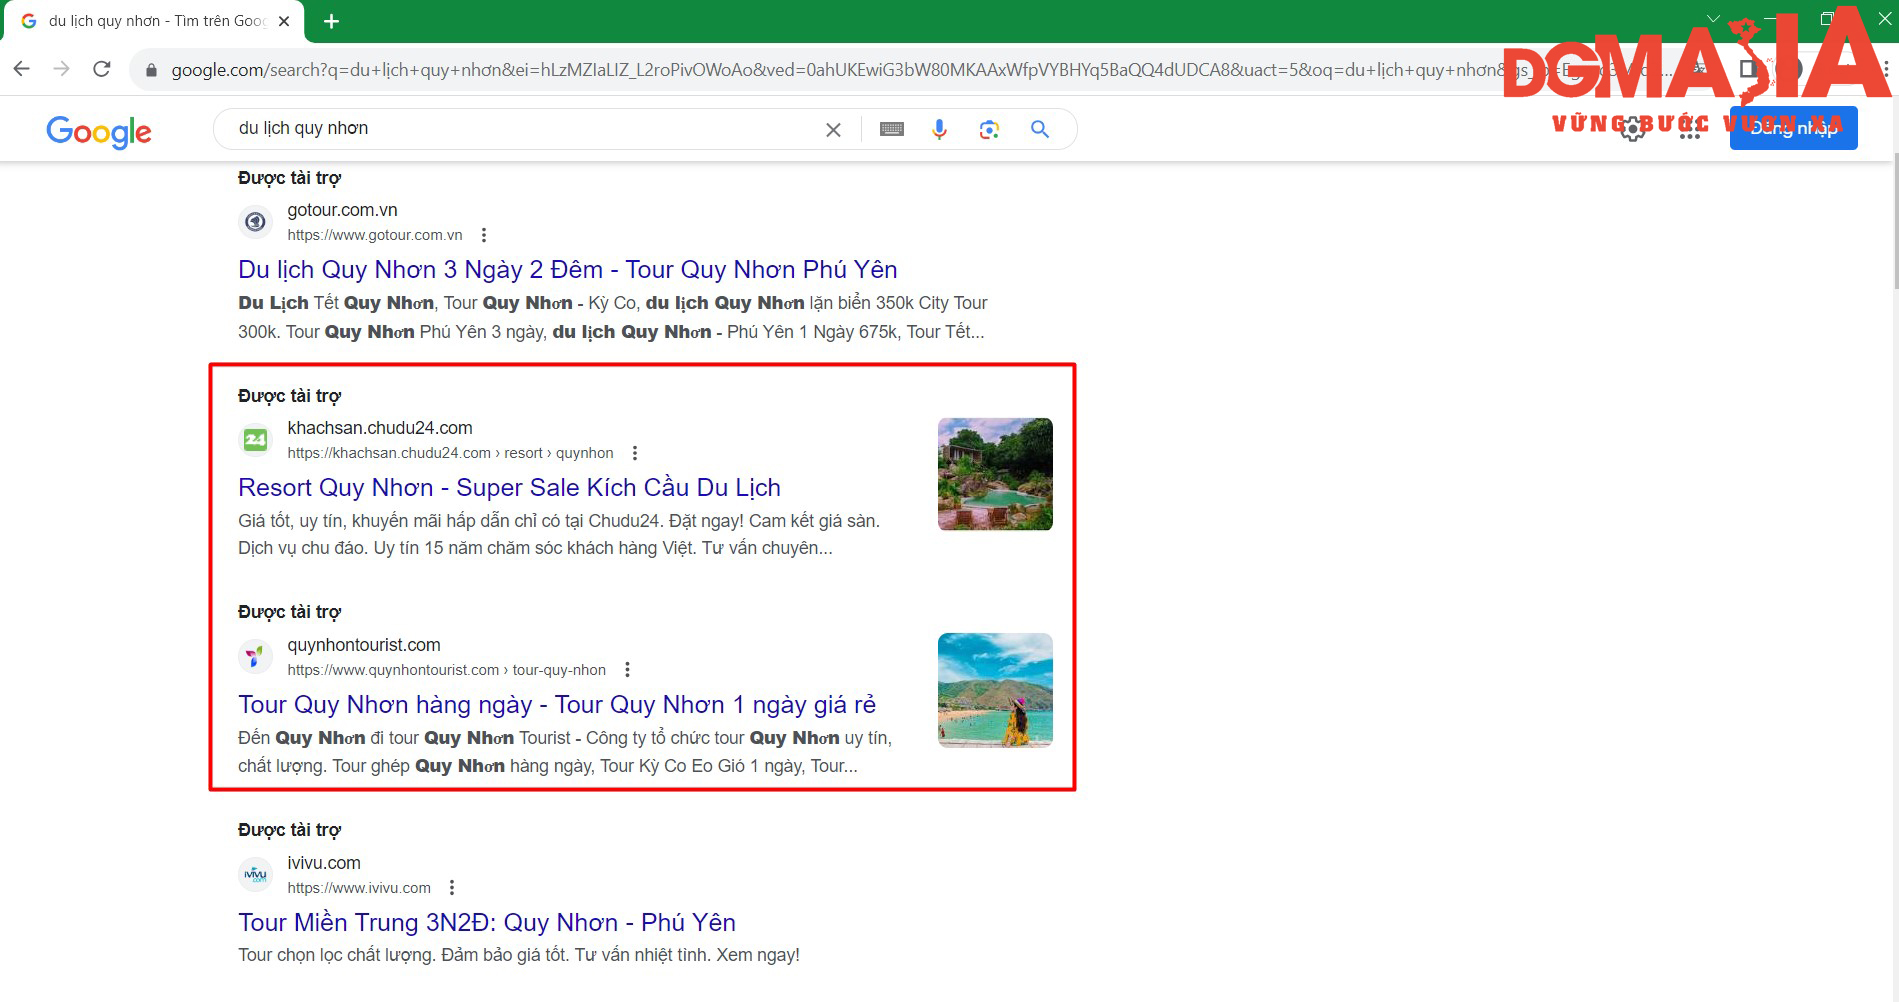The width and height of the screenshot is (1899, 1002).
Task: Click the browser forward arrow
Action: point(62,69)
